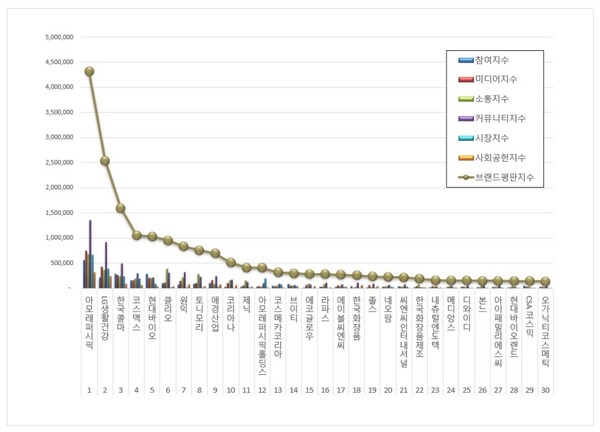Click the top data point for 아모레퍼시픽
Screen dimensions: 600x432
[90, 72]
